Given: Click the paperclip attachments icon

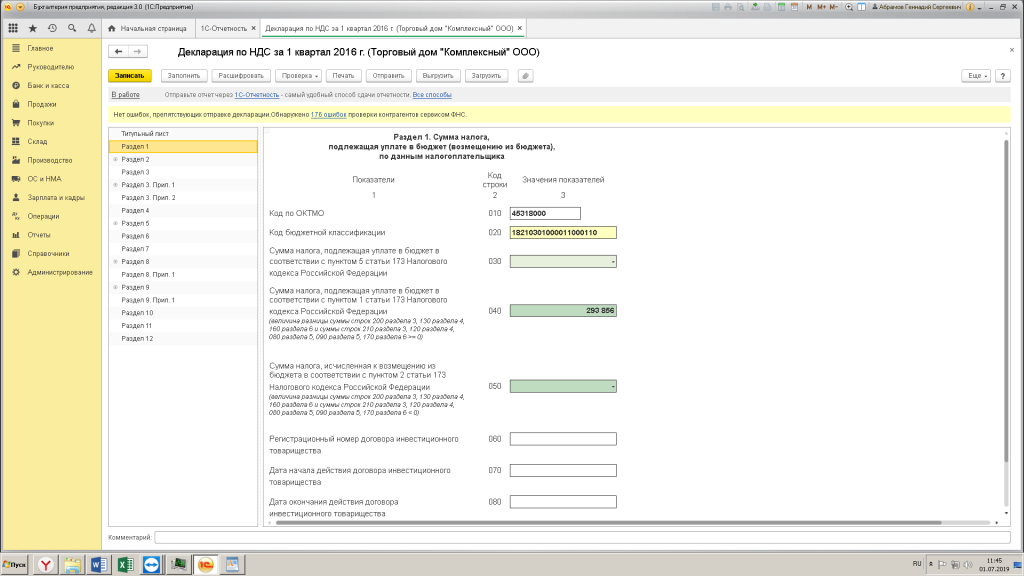Looking at the screenshot, I should tap(525, 76).
